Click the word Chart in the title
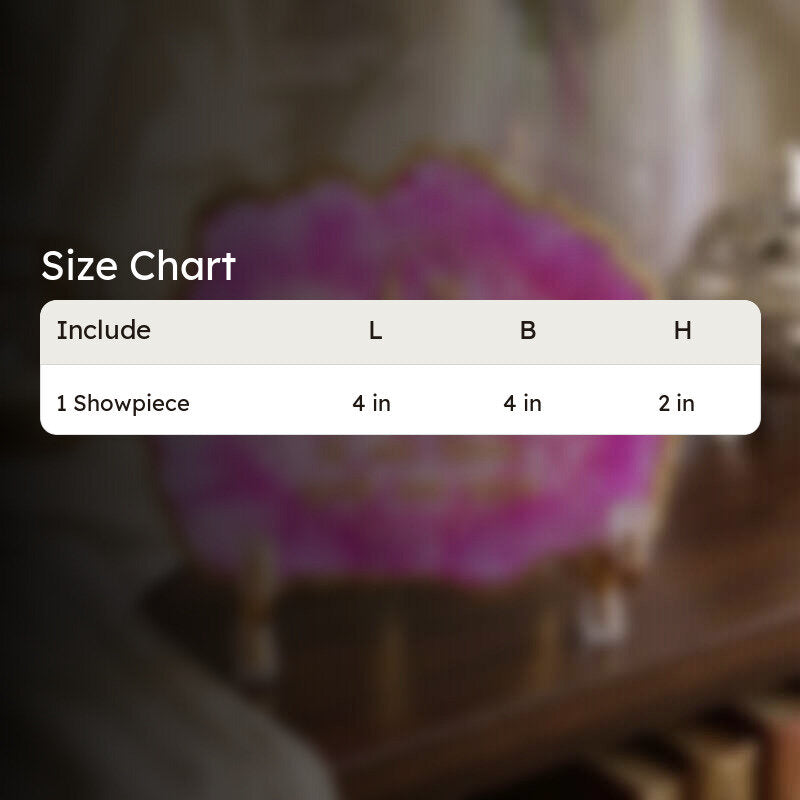The image size is (800, 800). (182, 265)
